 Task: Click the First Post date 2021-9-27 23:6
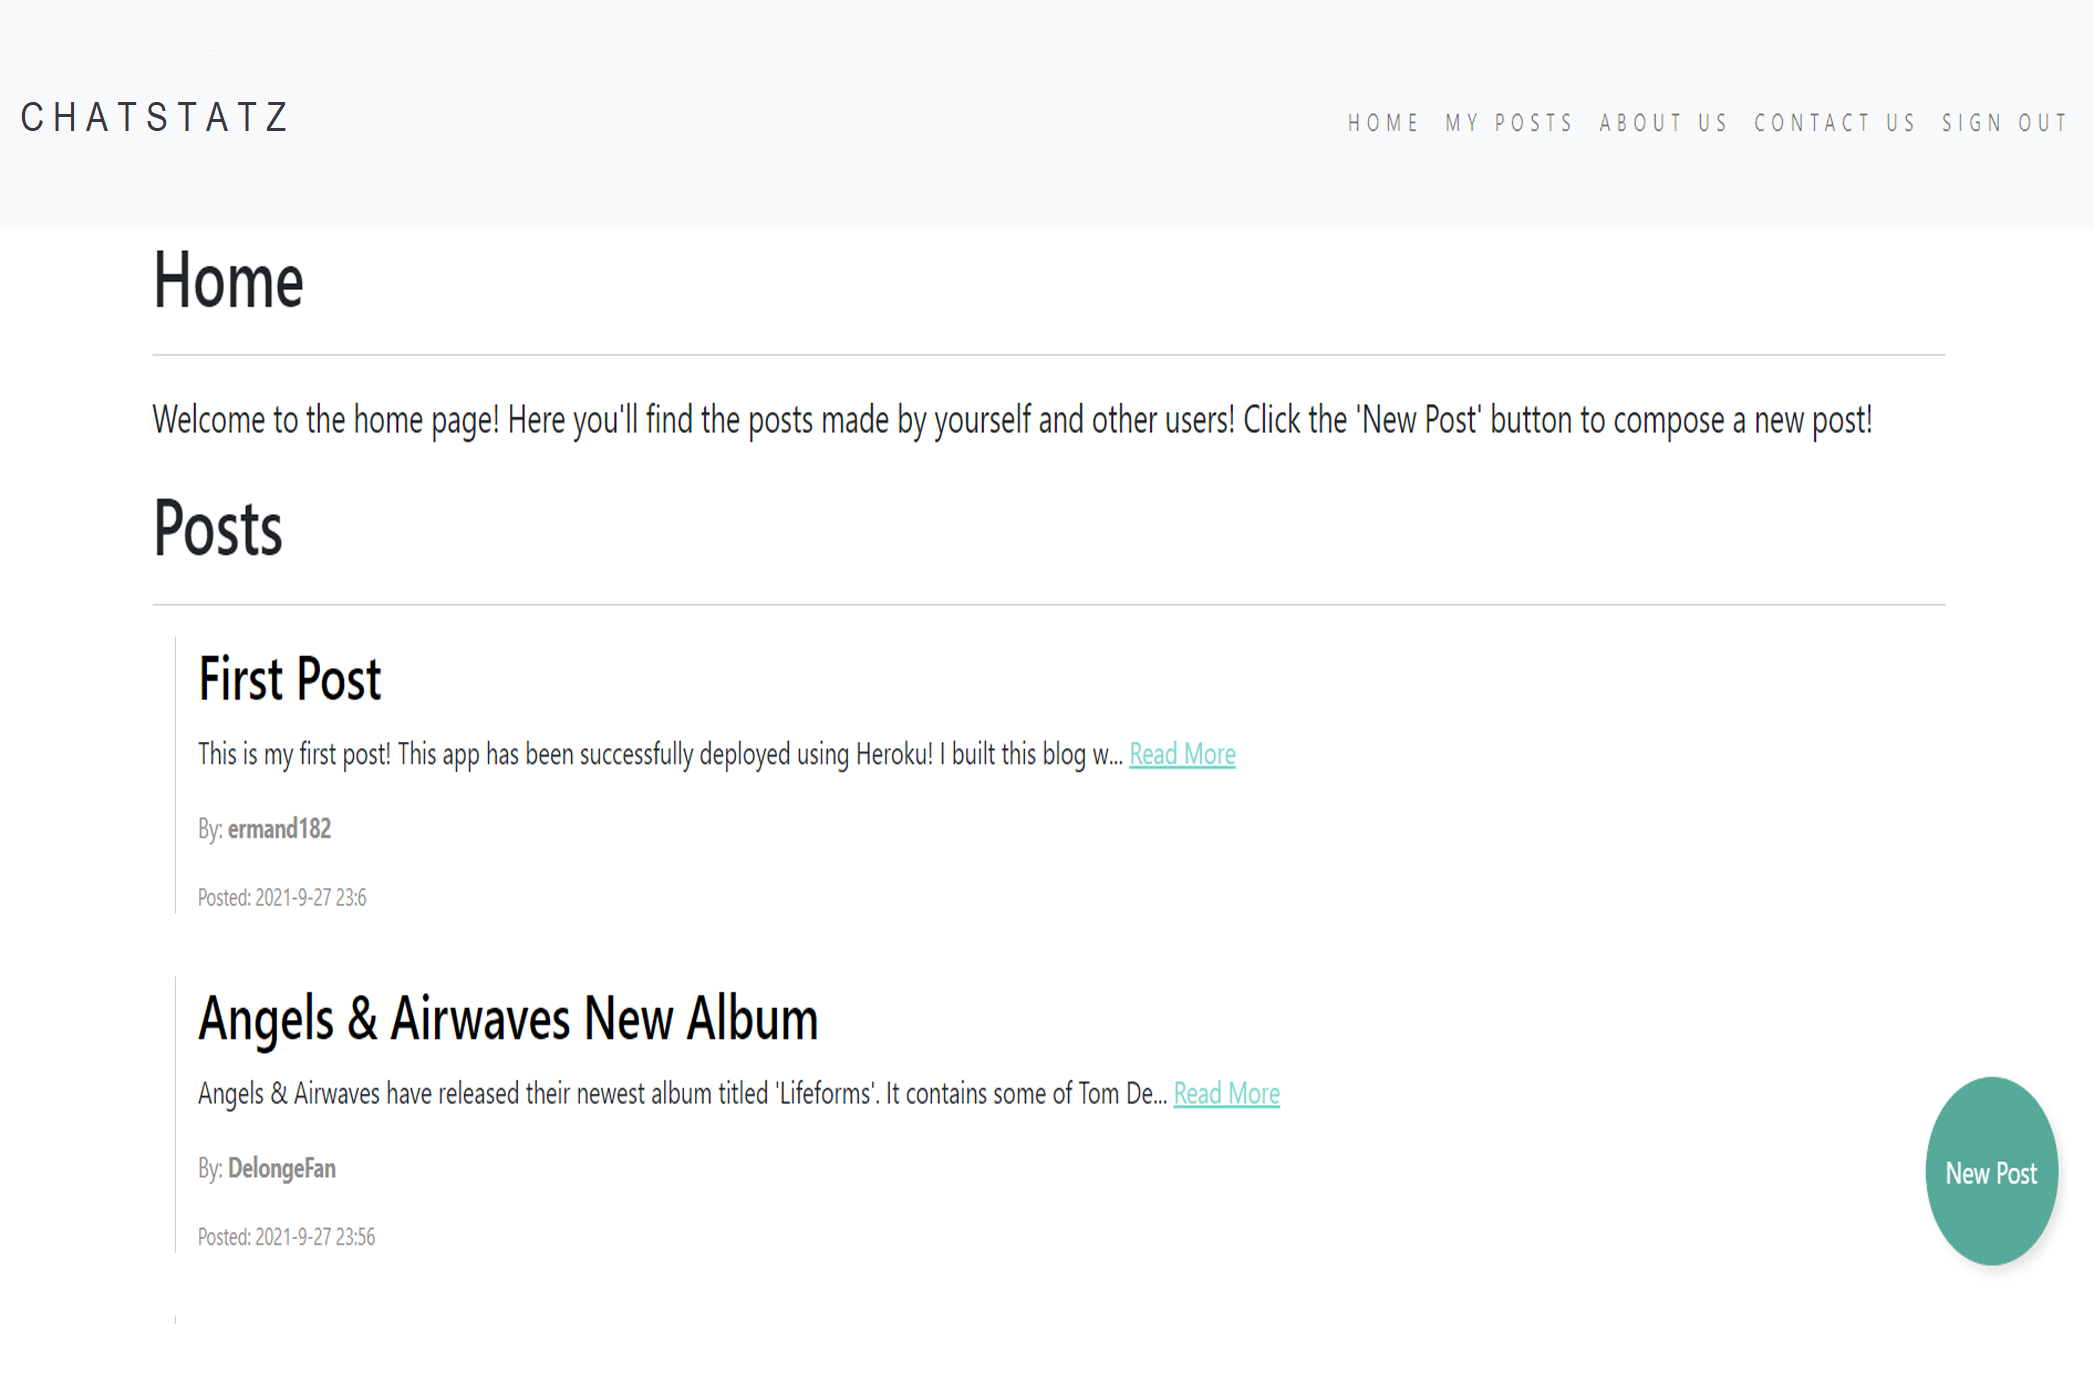click(311, 898)
